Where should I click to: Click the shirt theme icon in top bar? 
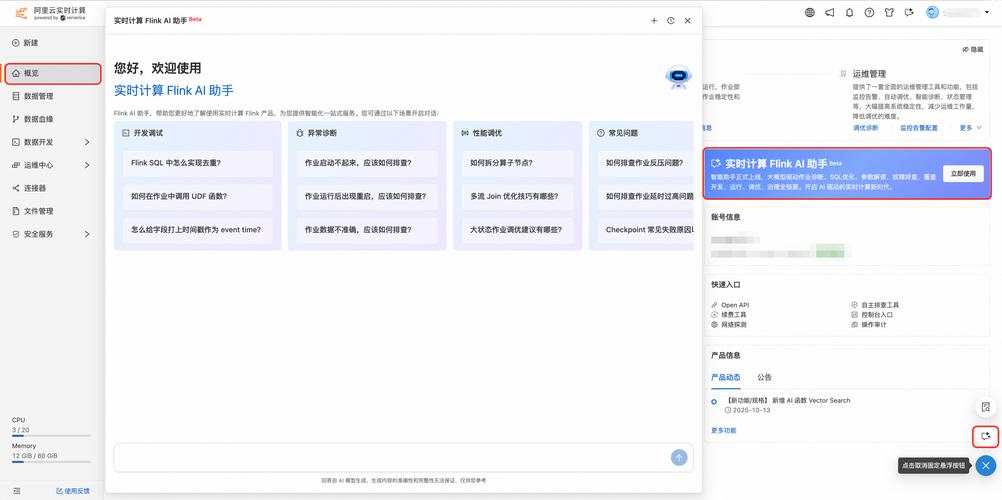coord(889,12)
